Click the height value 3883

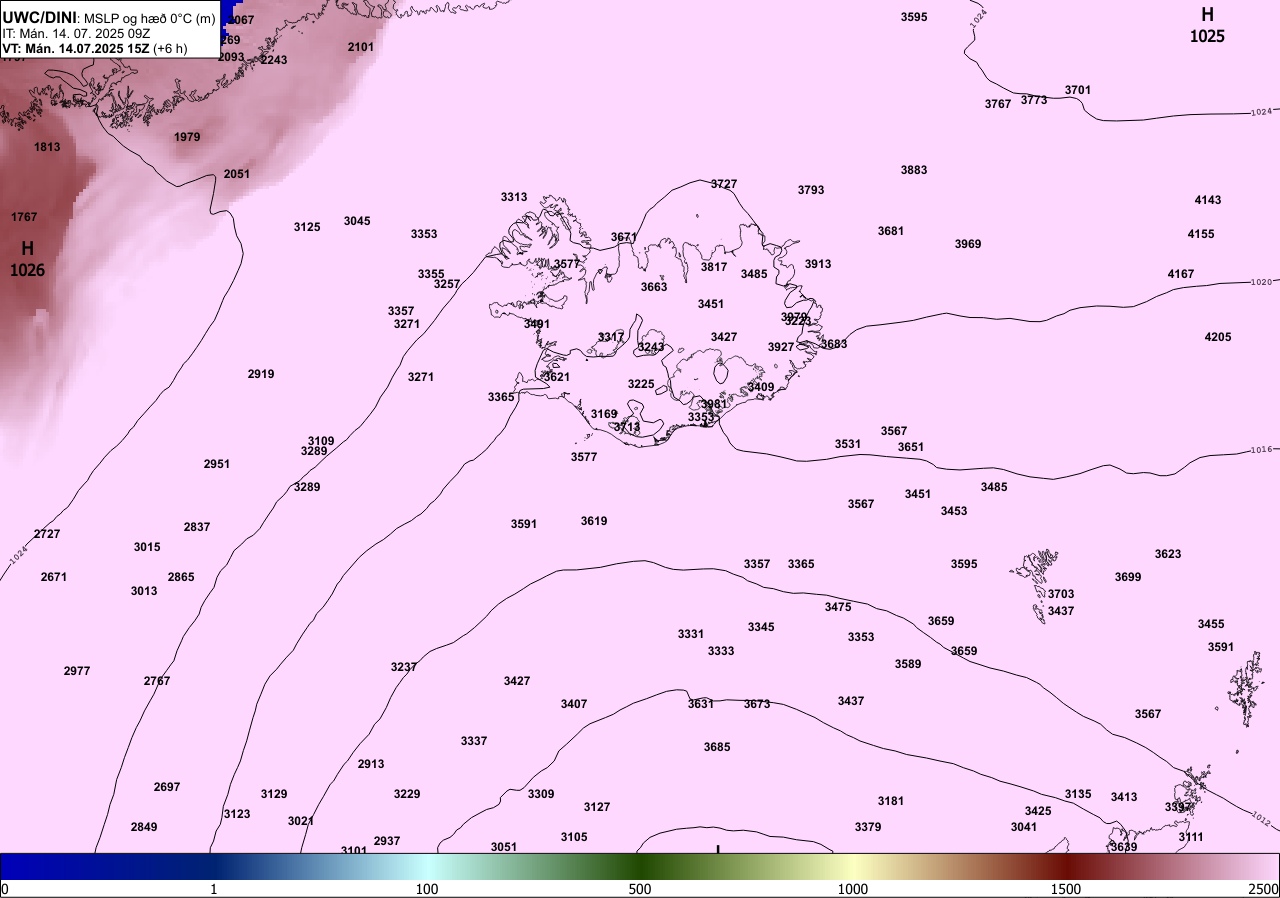tap(914, 170)
